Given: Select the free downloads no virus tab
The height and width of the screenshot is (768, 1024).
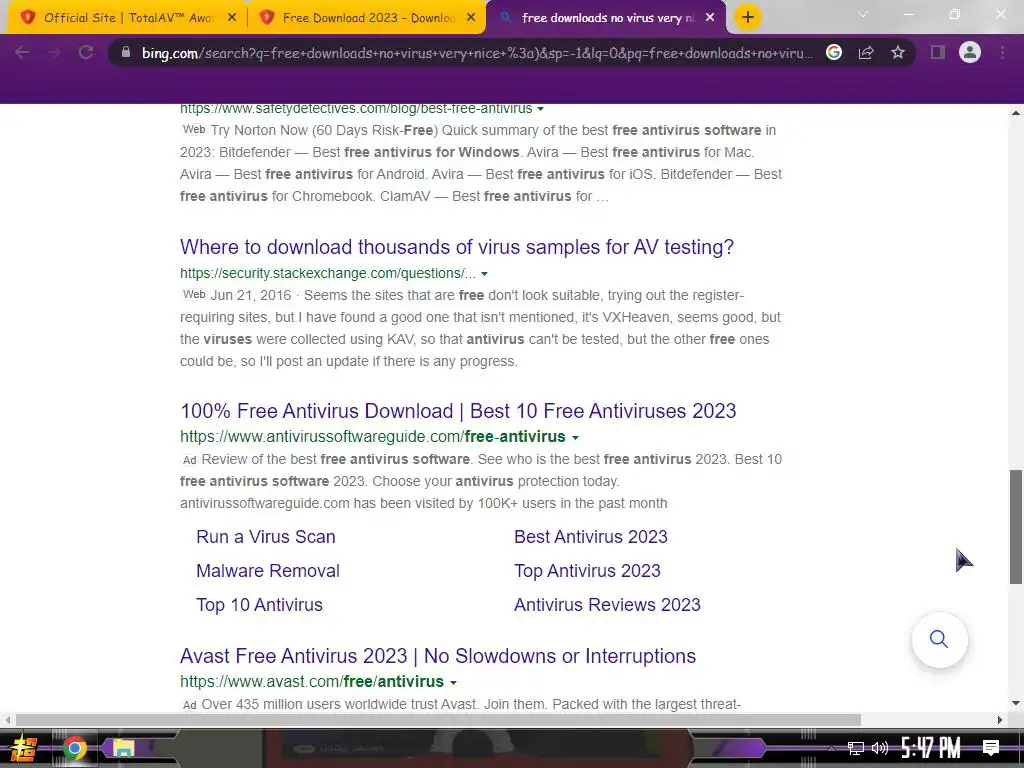Looking at the screenshot, I should point(608,18).
